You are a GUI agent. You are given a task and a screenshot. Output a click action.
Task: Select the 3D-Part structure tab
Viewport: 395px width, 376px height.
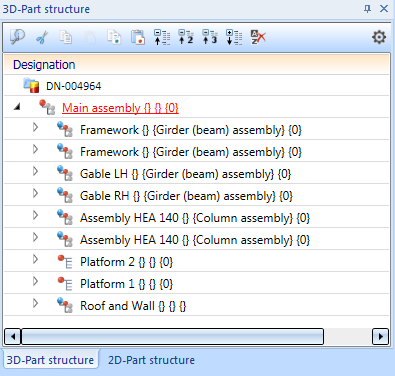(50, 360)
